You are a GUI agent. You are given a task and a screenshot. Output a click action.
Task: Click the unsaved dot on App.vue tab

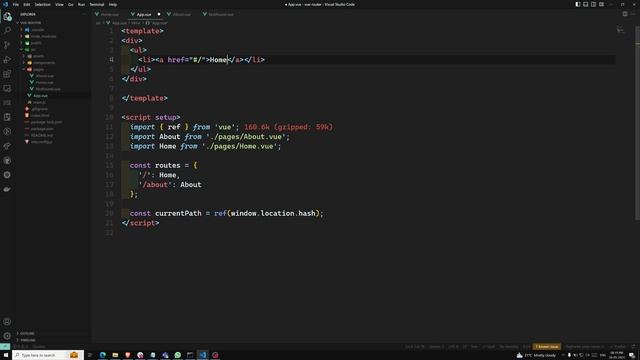click(159, 14)
